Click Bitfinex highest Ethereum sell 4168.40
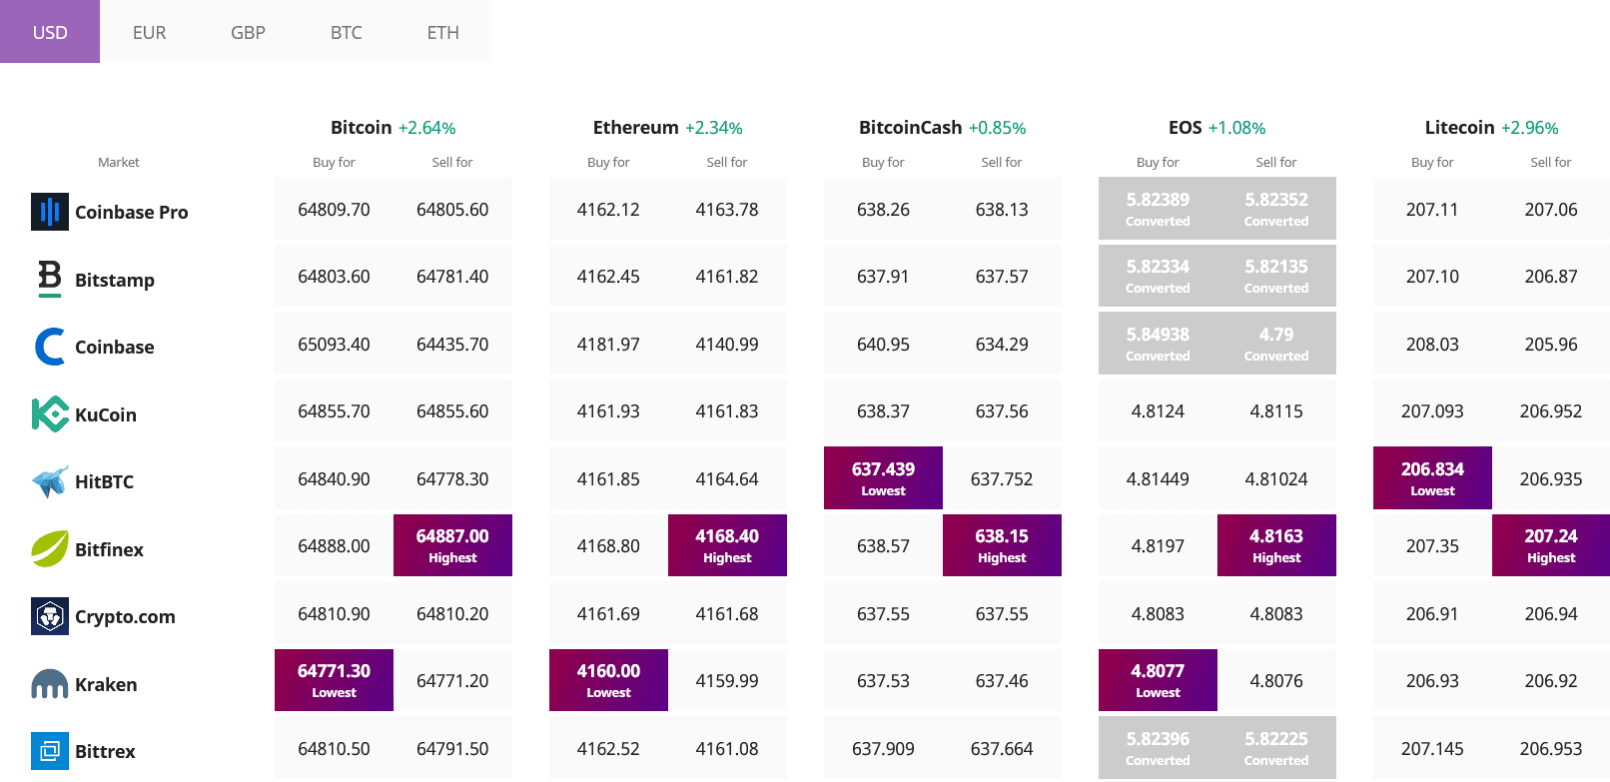 pos(727,545)
